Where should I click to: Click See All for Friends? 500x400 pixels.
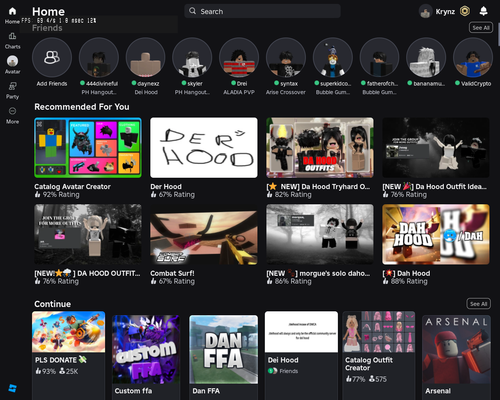[481, 28]
